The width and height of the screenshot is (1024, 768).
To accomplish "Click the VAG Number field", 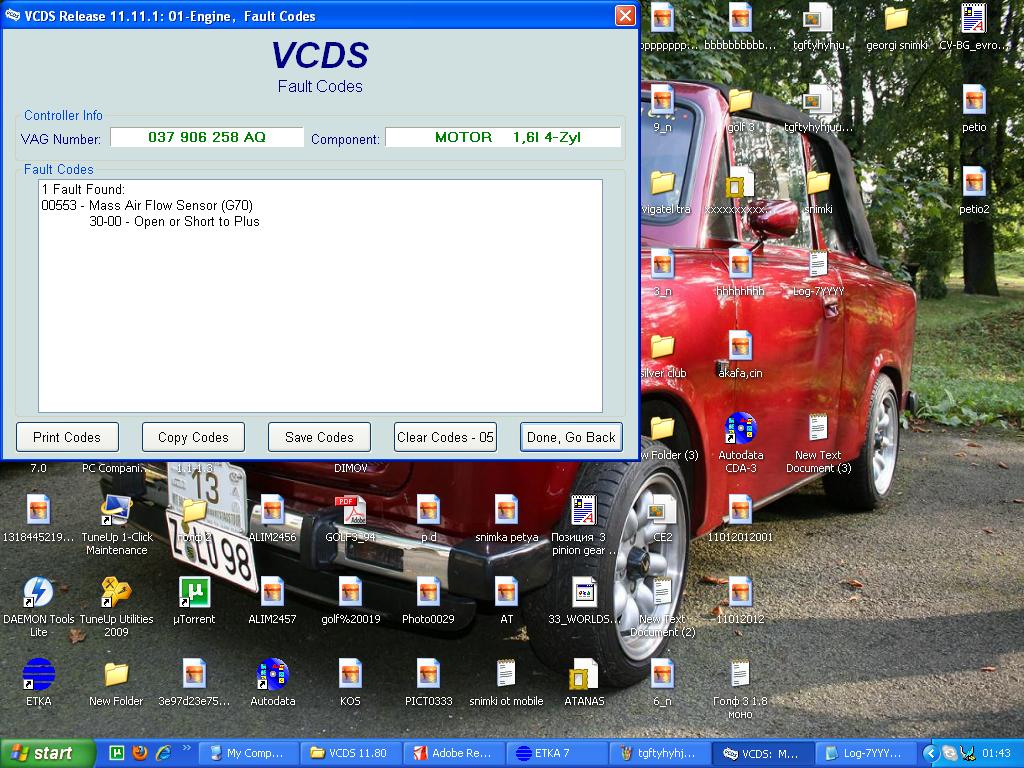I will pos(207,137).
